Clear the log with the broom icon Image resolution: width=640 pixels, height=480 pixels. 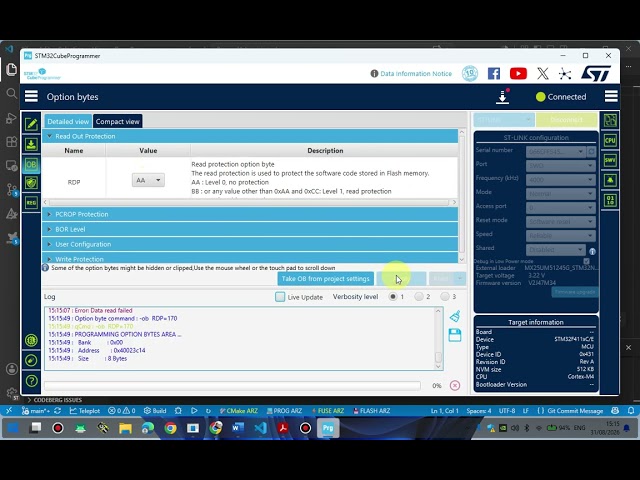pyautogui.click(x=455, y=316)
